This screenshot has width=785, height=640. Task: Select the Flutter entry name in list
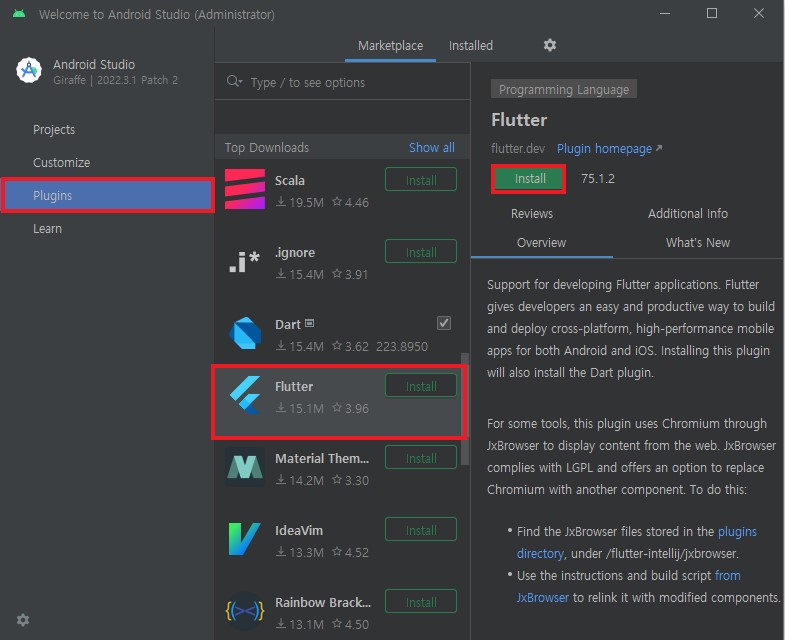(293, 387)
